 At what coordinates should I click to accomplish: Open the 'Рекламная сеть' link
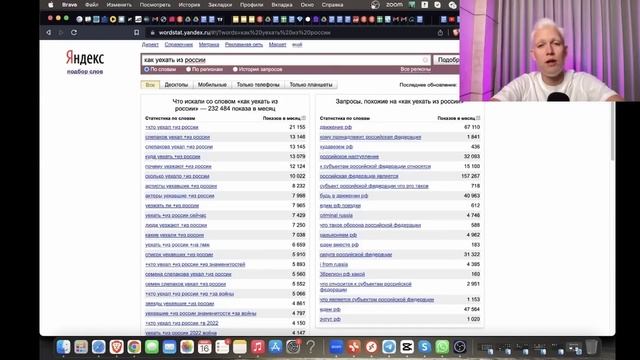point(244,44)
